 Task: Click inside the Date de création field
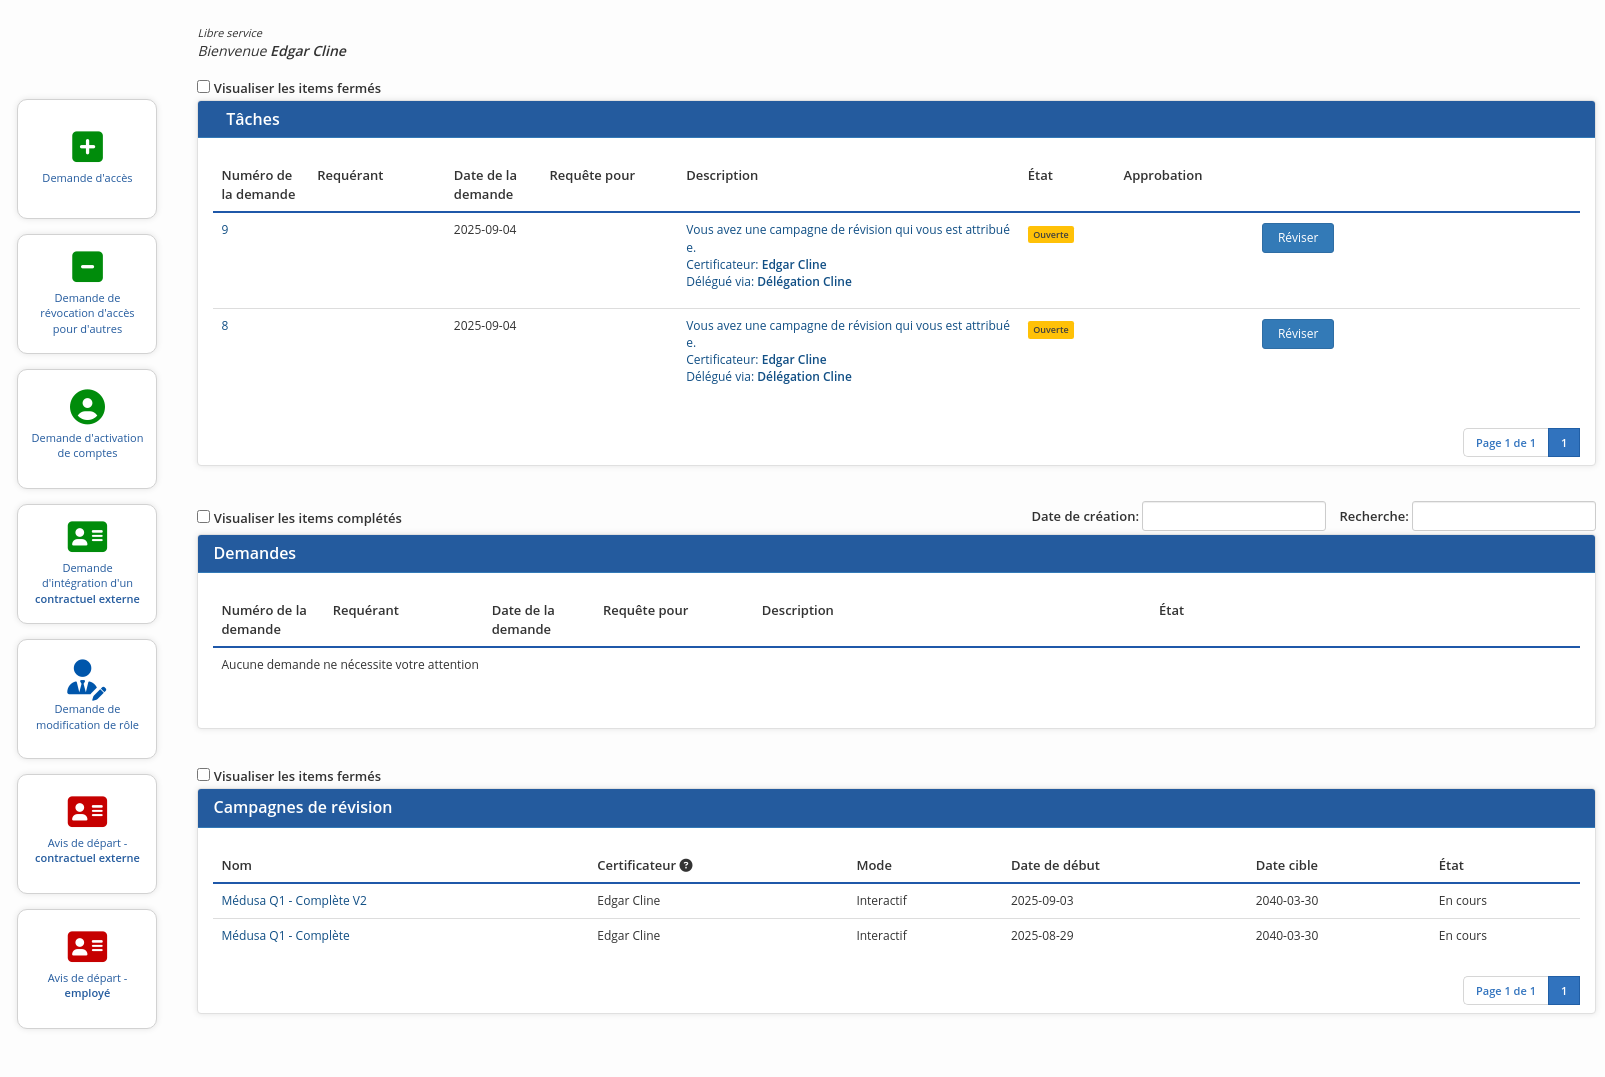(1233, 516)
